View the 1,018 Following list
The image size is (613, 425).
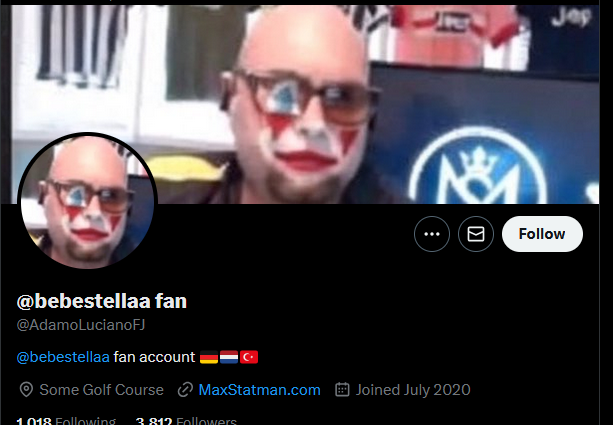point(66,421)
